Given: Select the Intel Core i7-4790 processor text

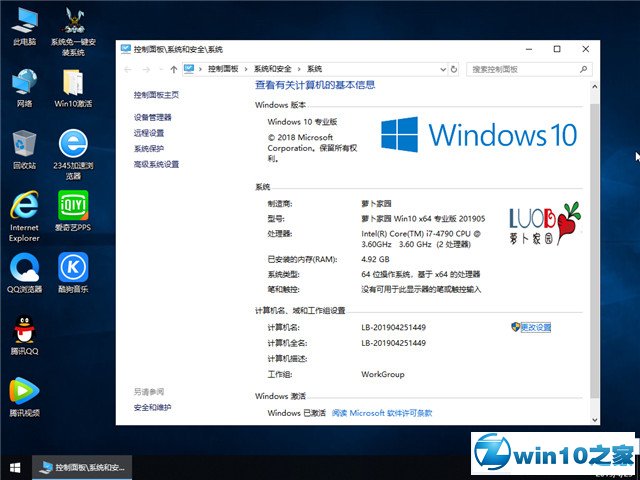Looking at the screenshot, I should pyautogui.click(x=421, y=239).
